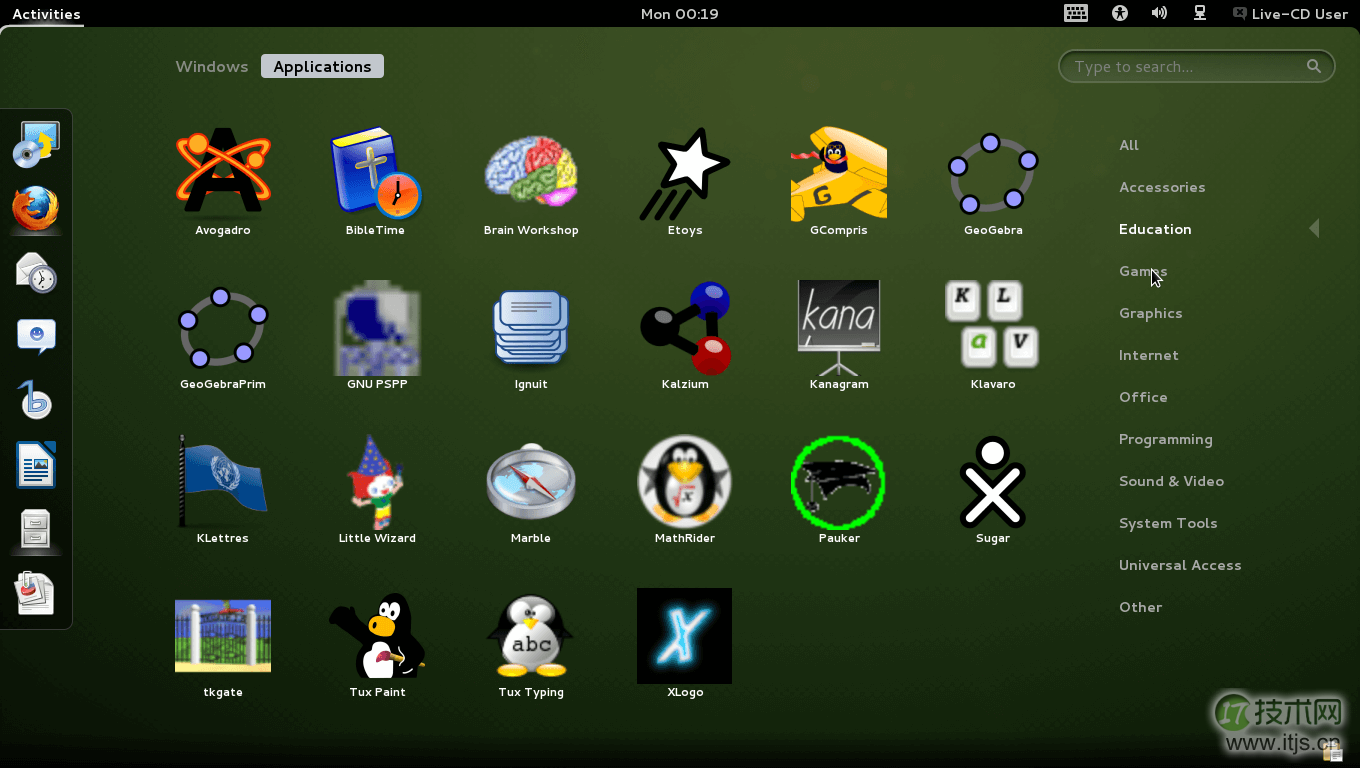Select the Sound & Video category
The width and height of the screenshot is (1360, 768).
pos(1171,481)
